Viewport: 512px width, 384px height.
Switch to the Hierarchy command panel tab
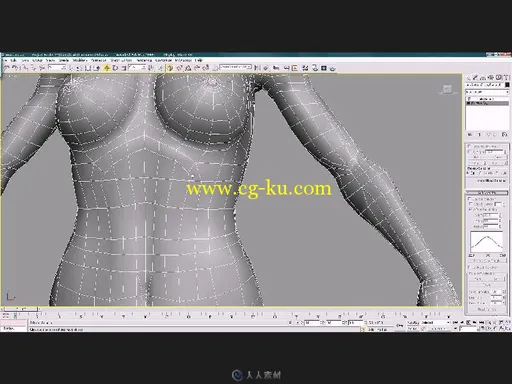[x=483, y=77]
